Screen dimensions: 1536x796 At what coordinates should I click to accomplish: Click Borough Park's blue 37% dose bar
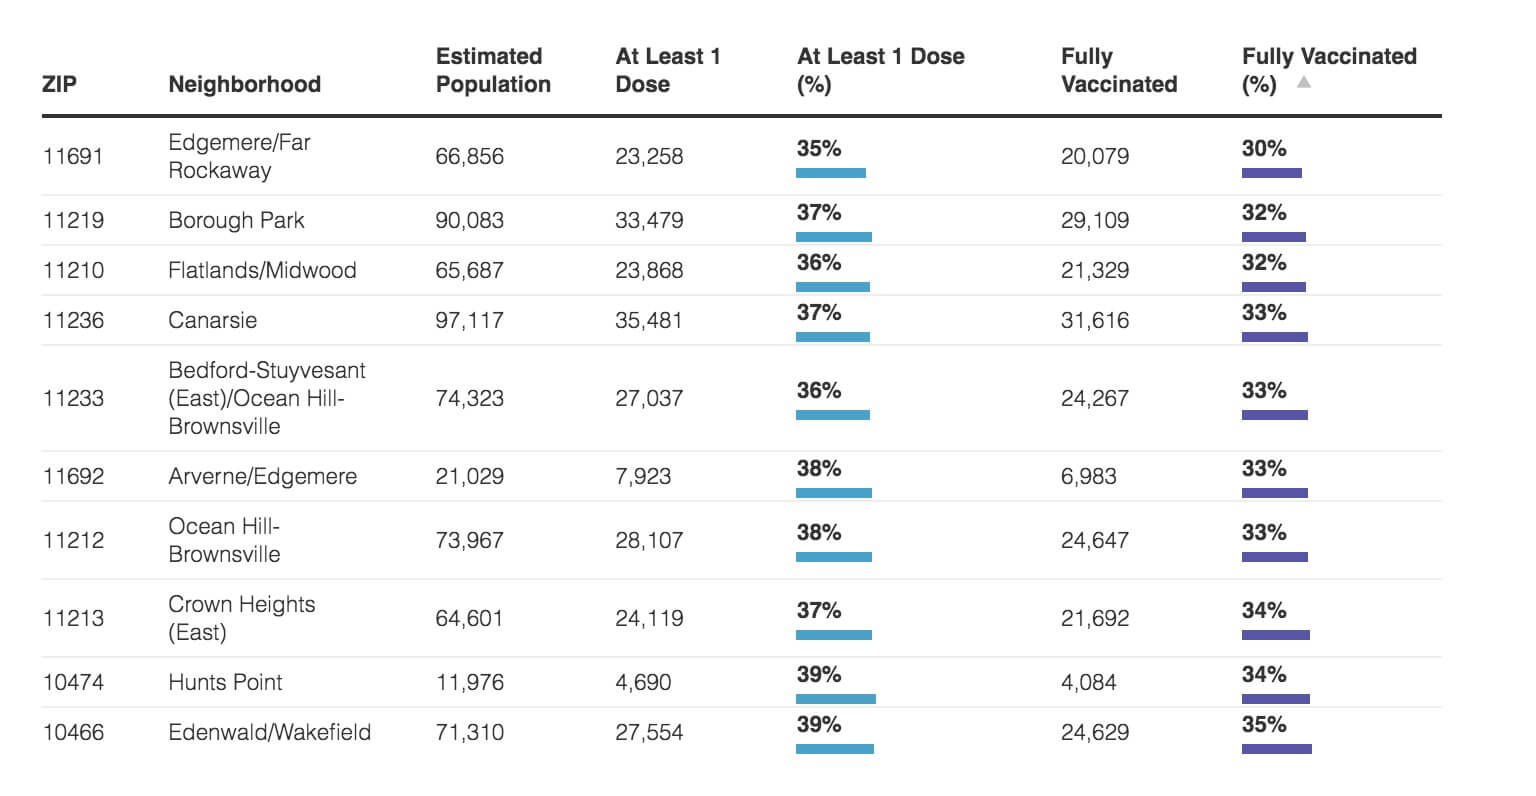[833, 237]
